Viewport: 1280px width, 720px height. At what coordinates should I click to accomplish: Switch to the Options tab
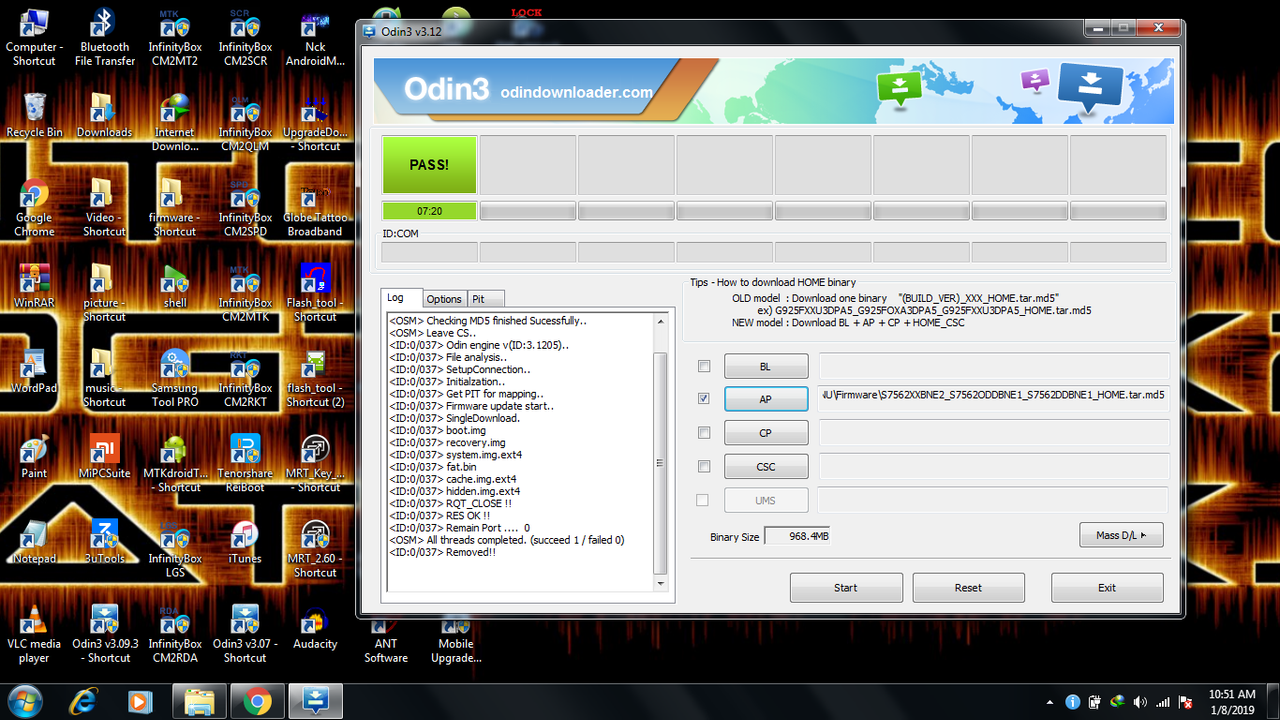[444, 299]
